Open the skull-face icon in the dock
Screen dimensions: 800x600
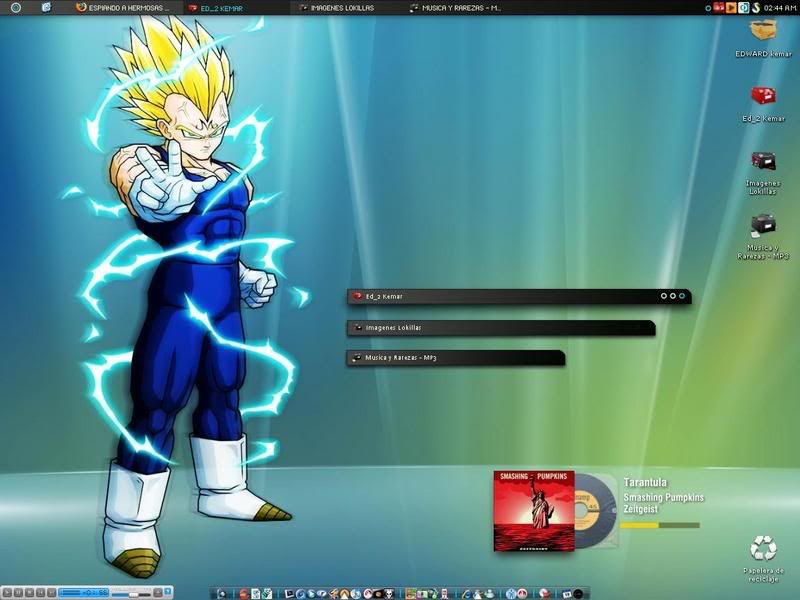(389, 594)
